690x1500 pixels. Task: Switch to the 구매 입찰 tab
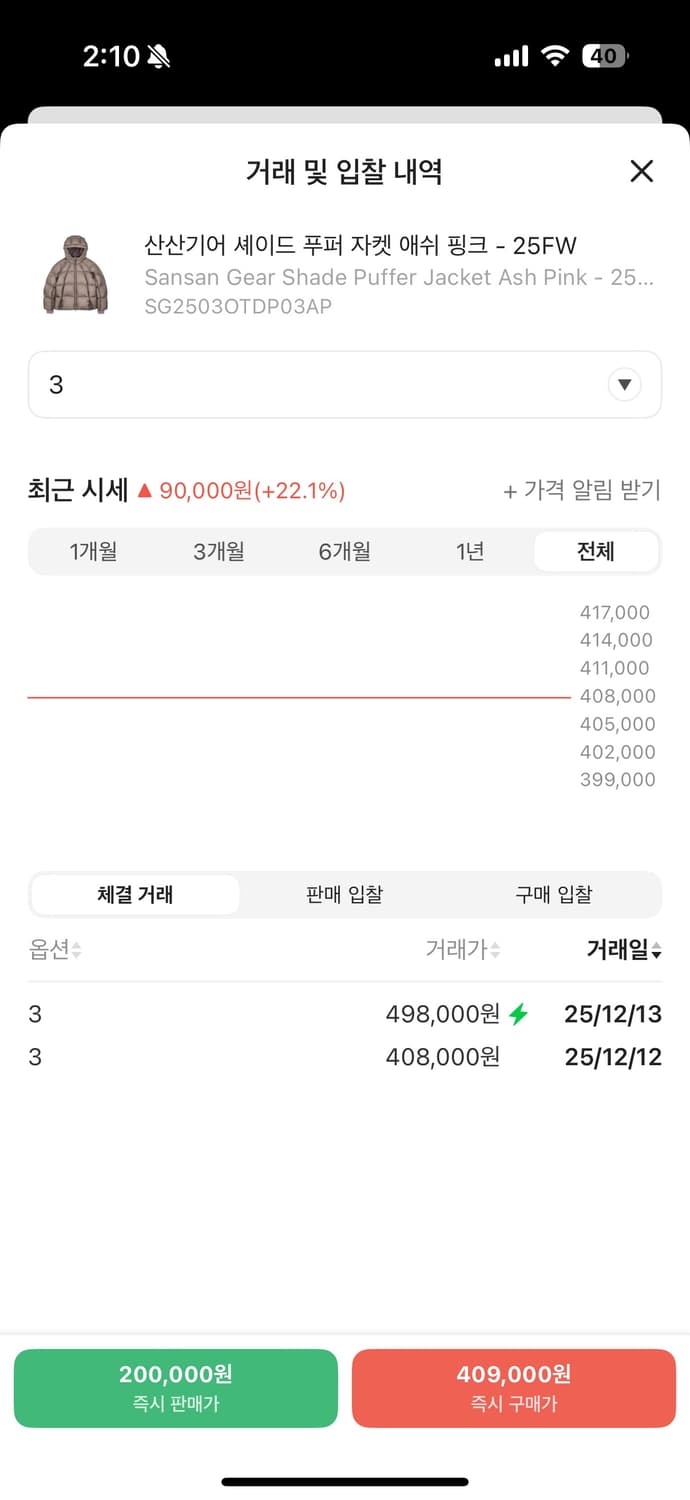pos(554,894)
